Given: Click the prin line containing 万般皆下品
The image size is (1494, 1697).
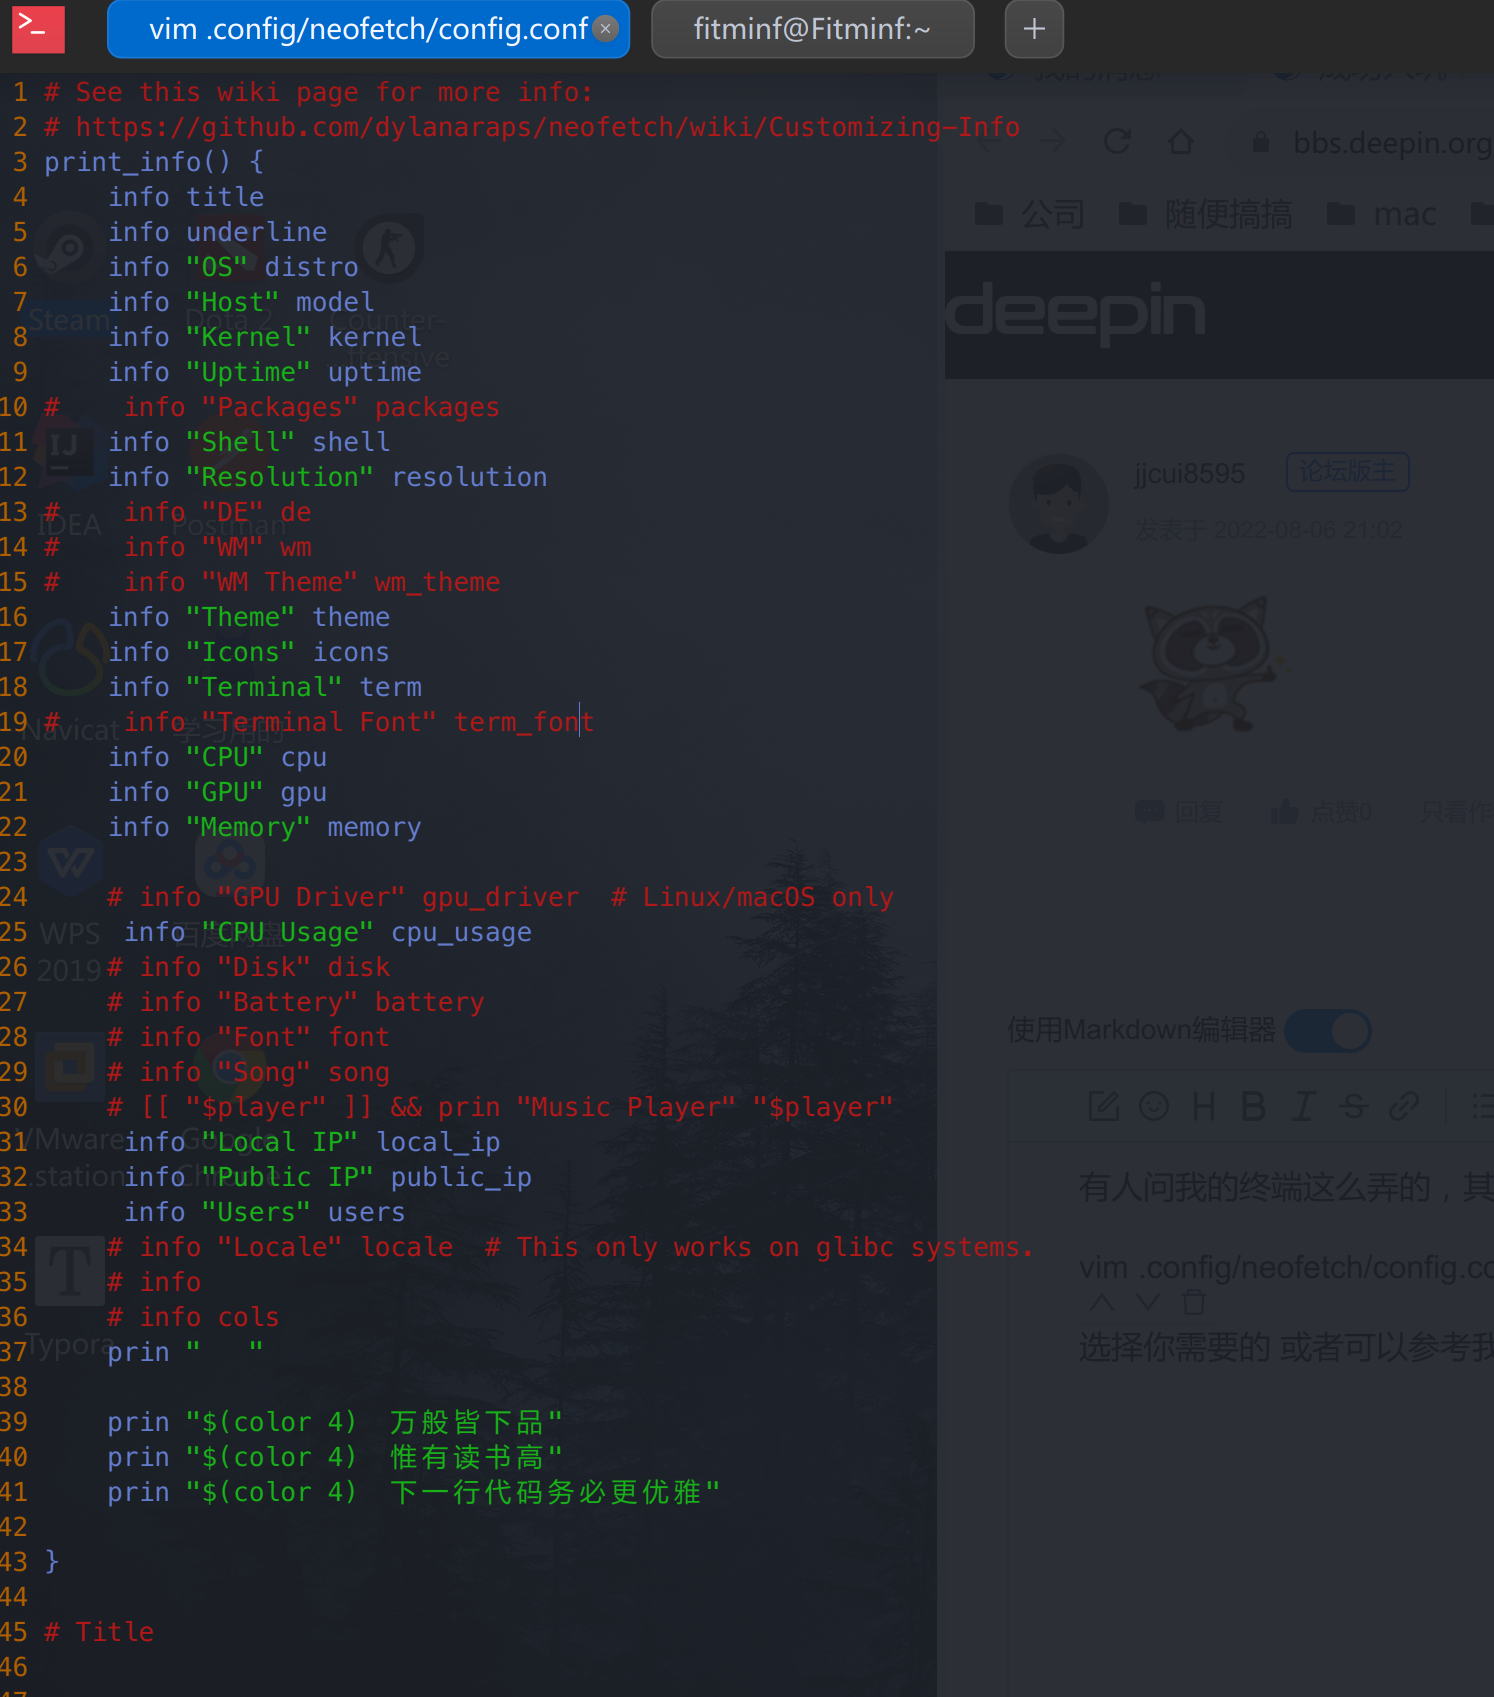Looking at the screenshot, I should coord(335,1422).
